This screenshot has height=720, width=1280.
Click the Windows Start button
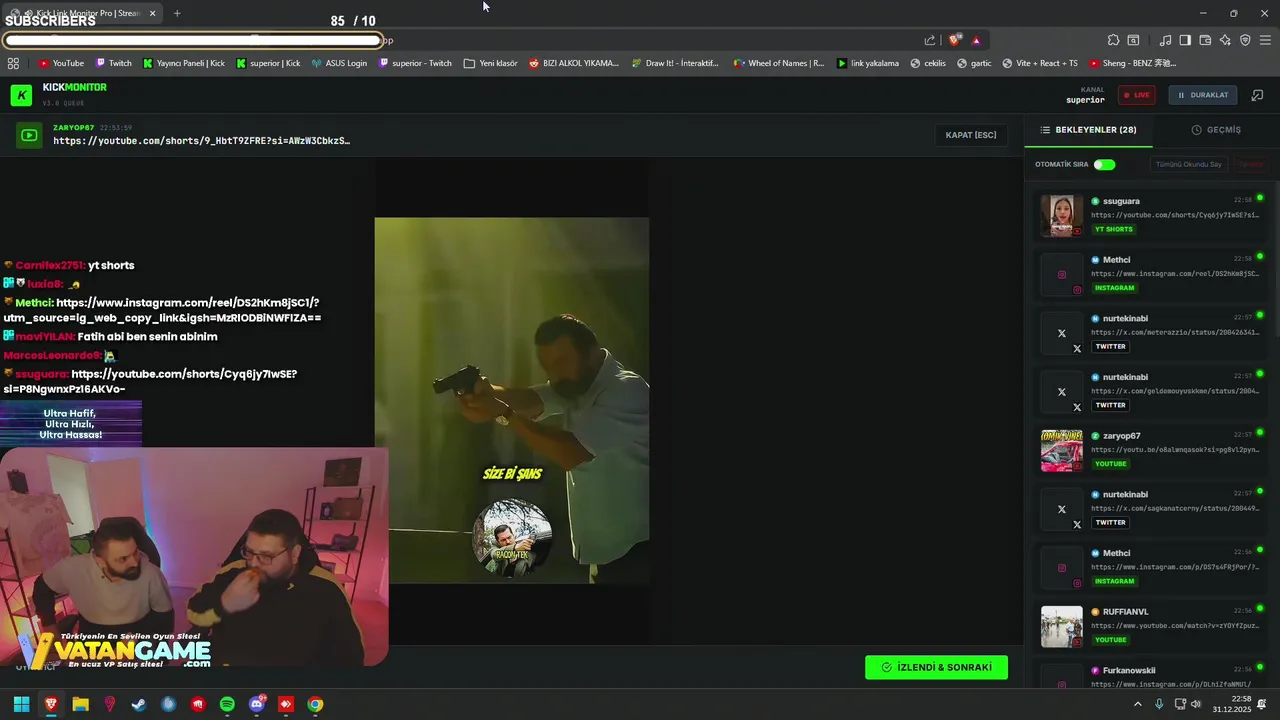click(21, 704)
